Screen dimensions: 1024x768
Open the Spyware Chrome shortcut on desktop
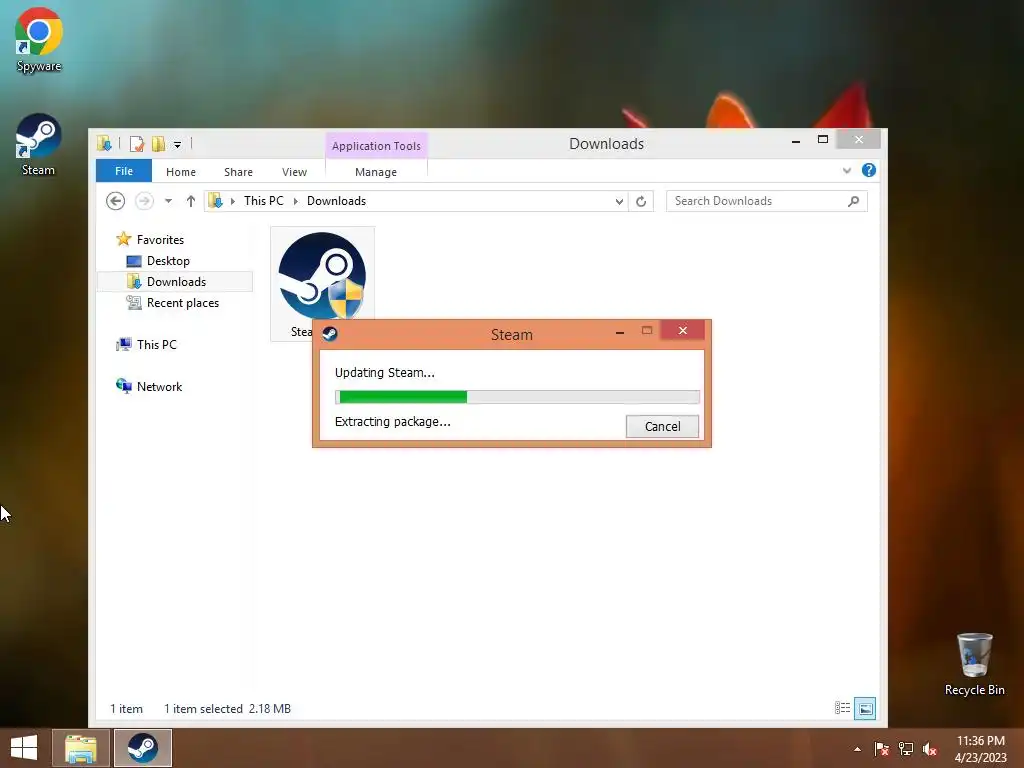click(x=39, y=40)
